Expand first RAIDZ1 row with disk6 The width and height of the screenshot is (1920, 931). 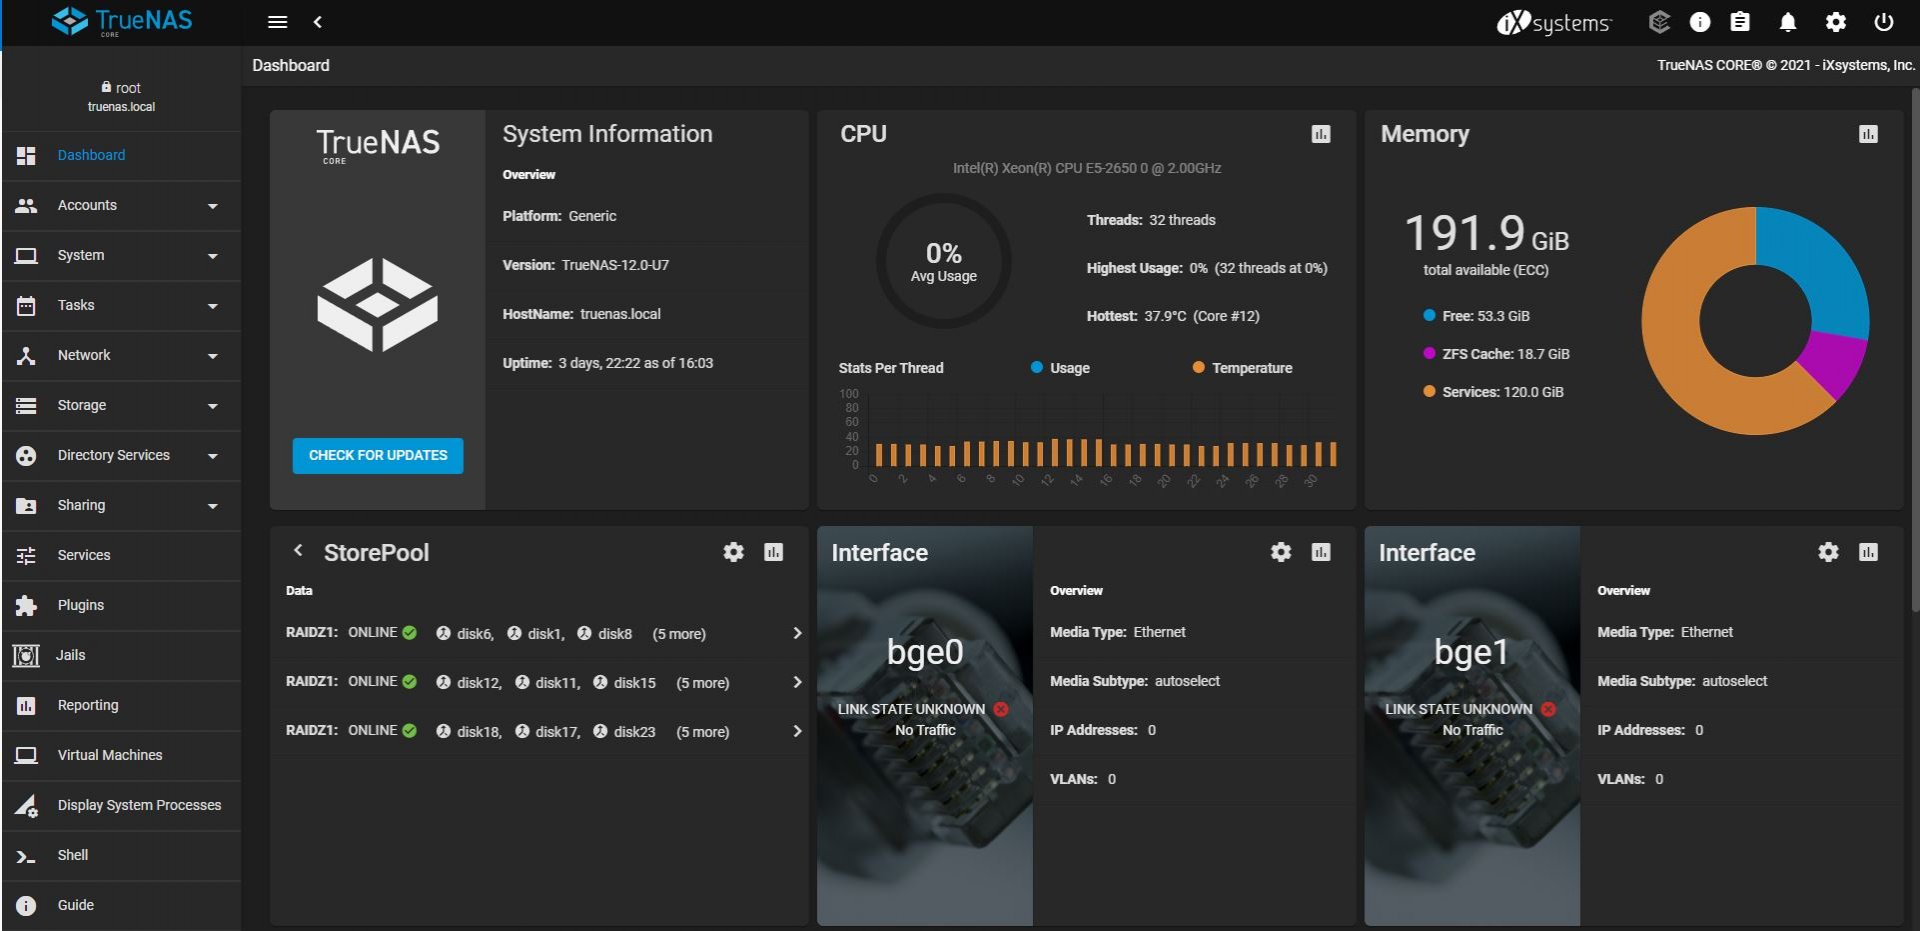click(x=797, y=633)
